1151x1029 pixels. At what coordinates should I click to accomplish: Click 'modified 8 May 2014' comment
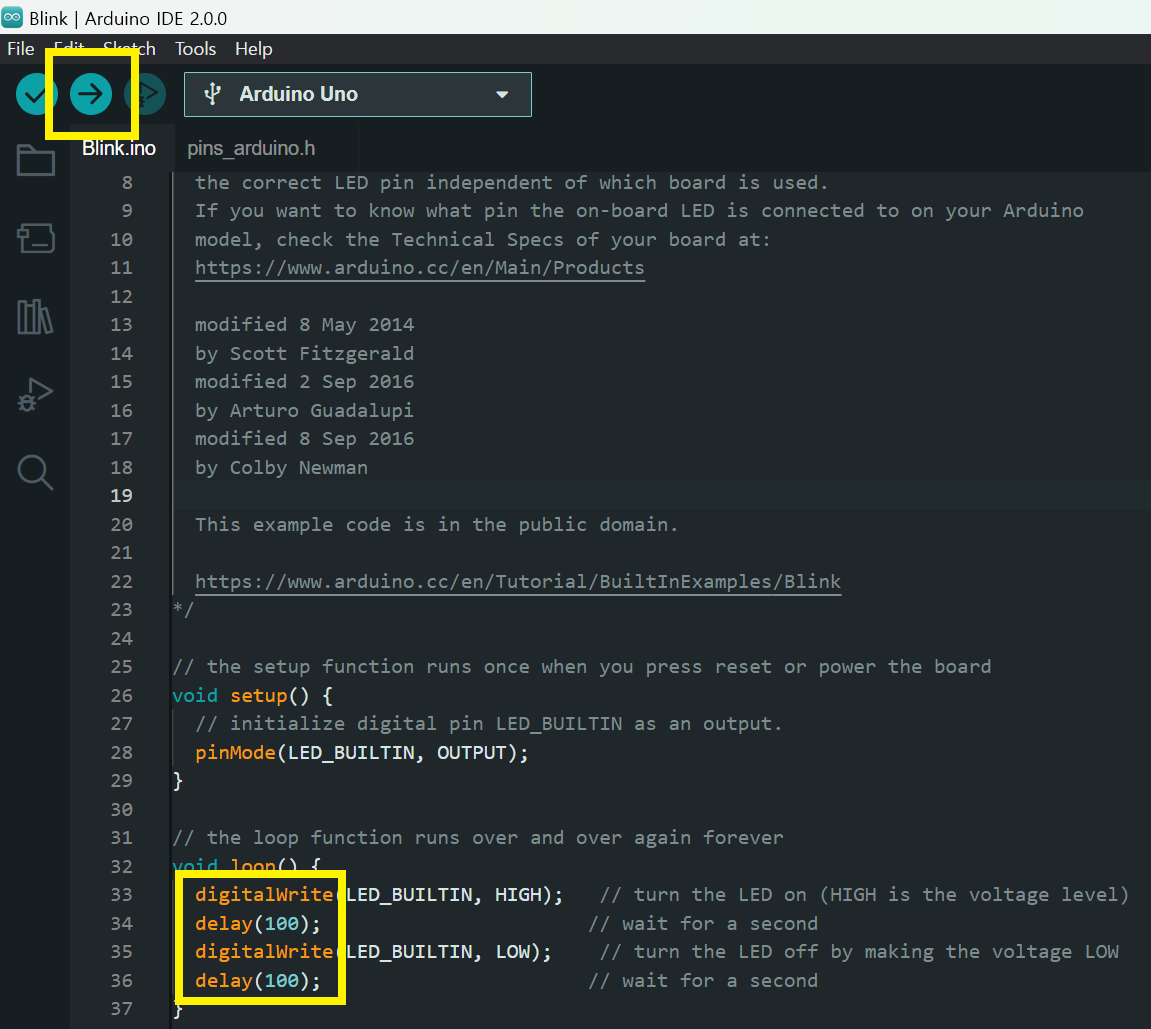pyautogui.click(x=304, y=325)
